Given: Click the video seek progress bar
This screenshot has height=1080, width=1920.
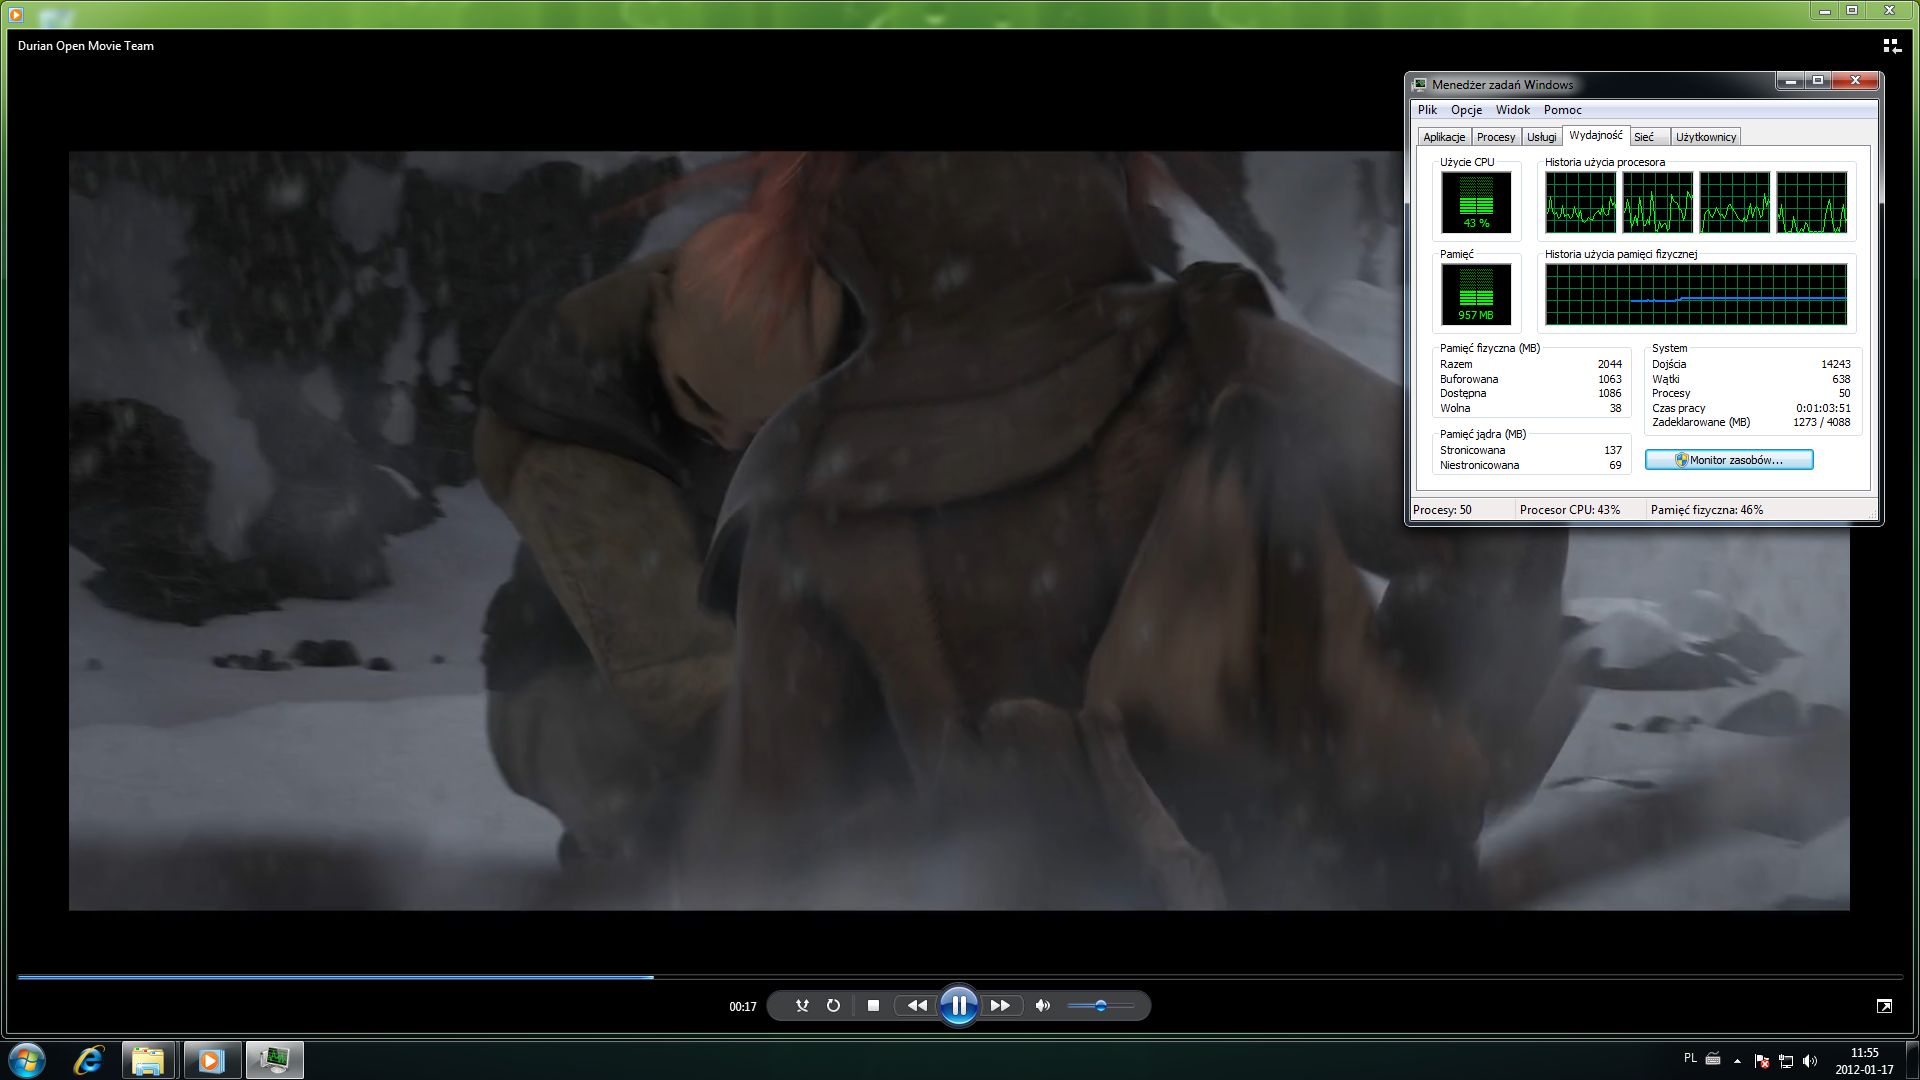Looking at the screenshot, I should point(960,977).
